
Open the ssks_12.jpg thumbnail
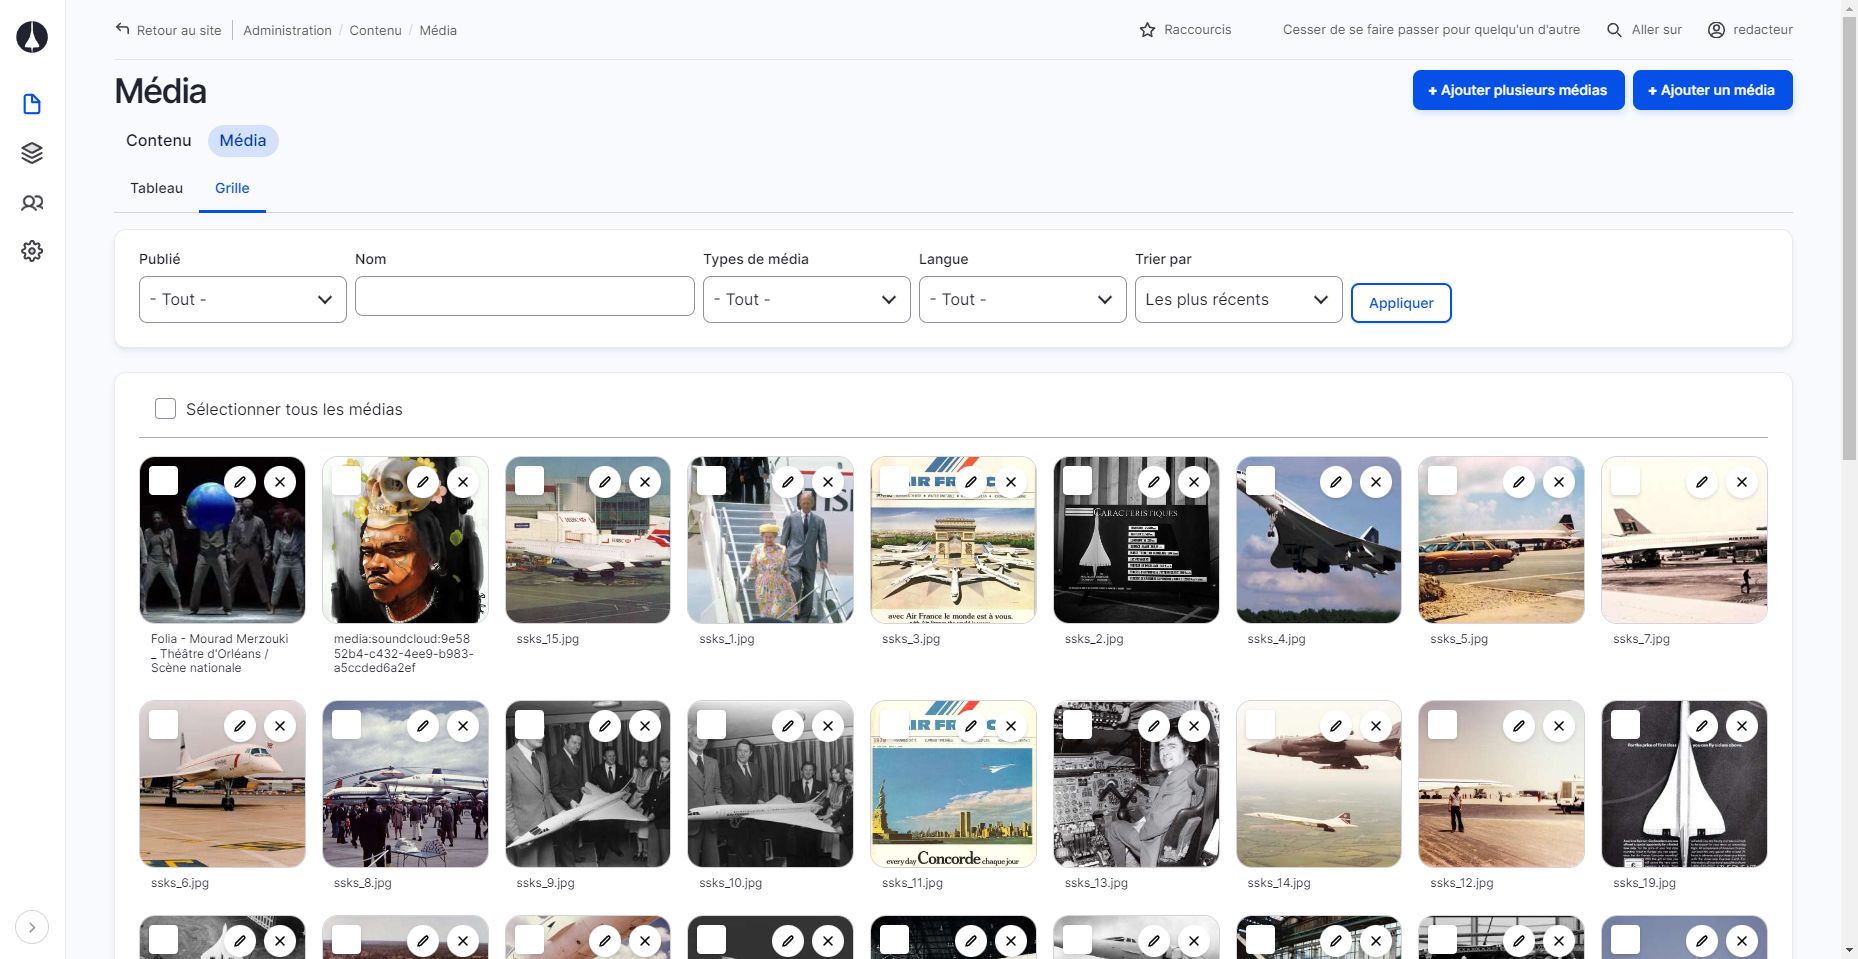click(x=1502, y=784)
